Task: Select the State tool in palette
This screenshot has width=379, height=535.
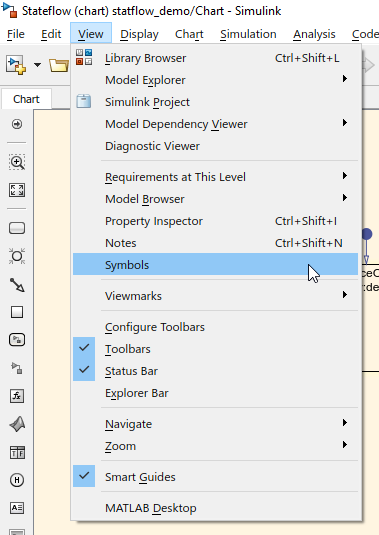Action: point(17,228)
